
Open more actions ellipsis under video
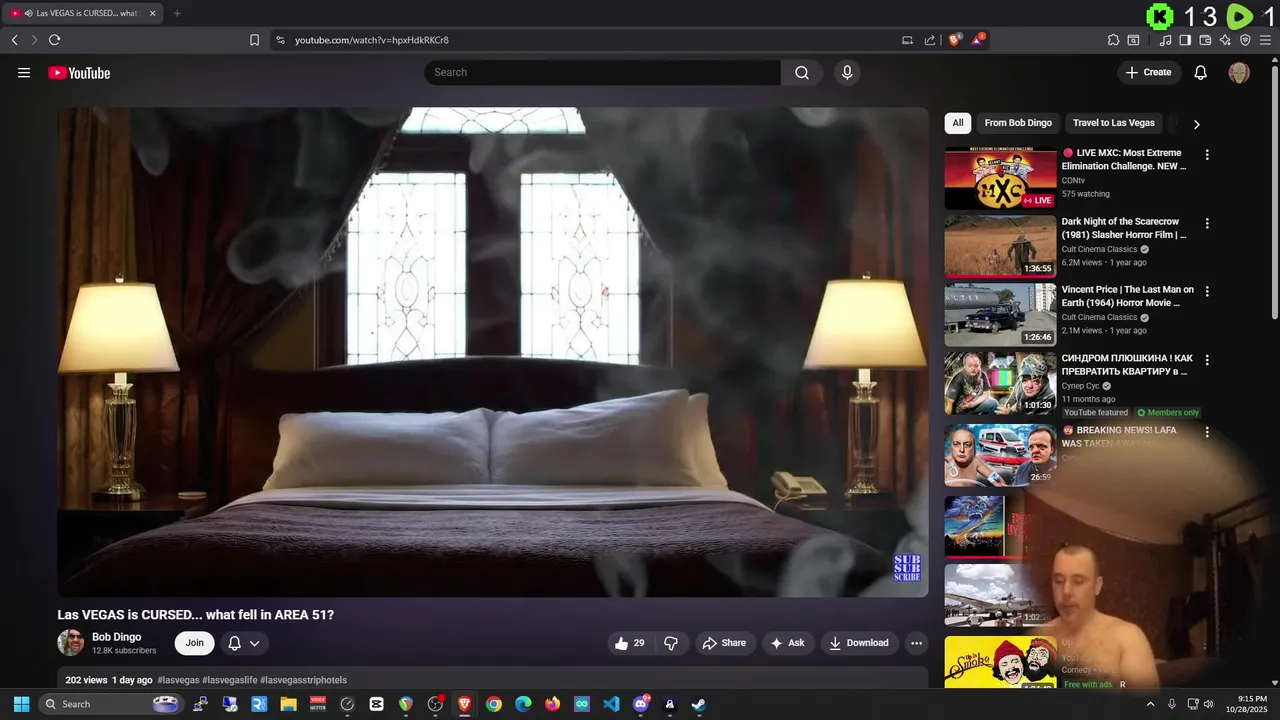click(x=916, y=643)
